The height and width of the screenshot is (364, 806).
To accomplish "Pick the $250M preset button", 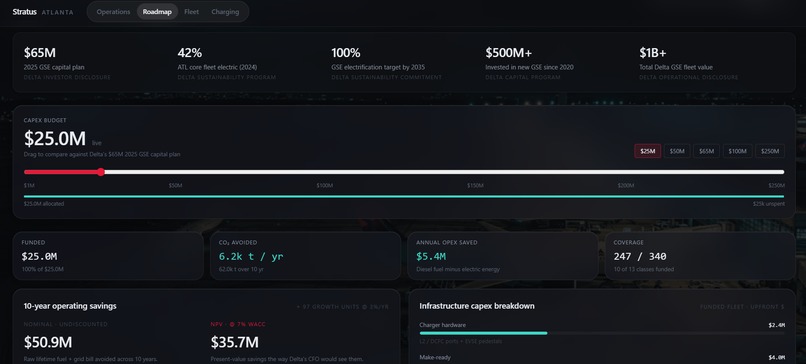I will click(770, 151).
